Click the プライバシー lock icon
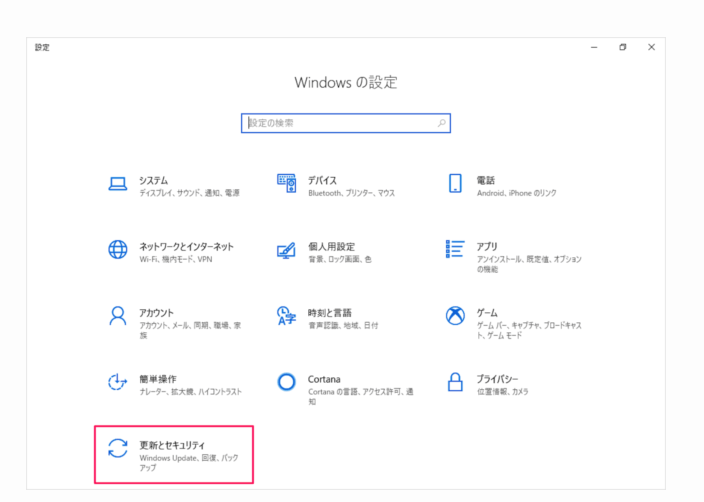704x502 pixels. (455, 382)
